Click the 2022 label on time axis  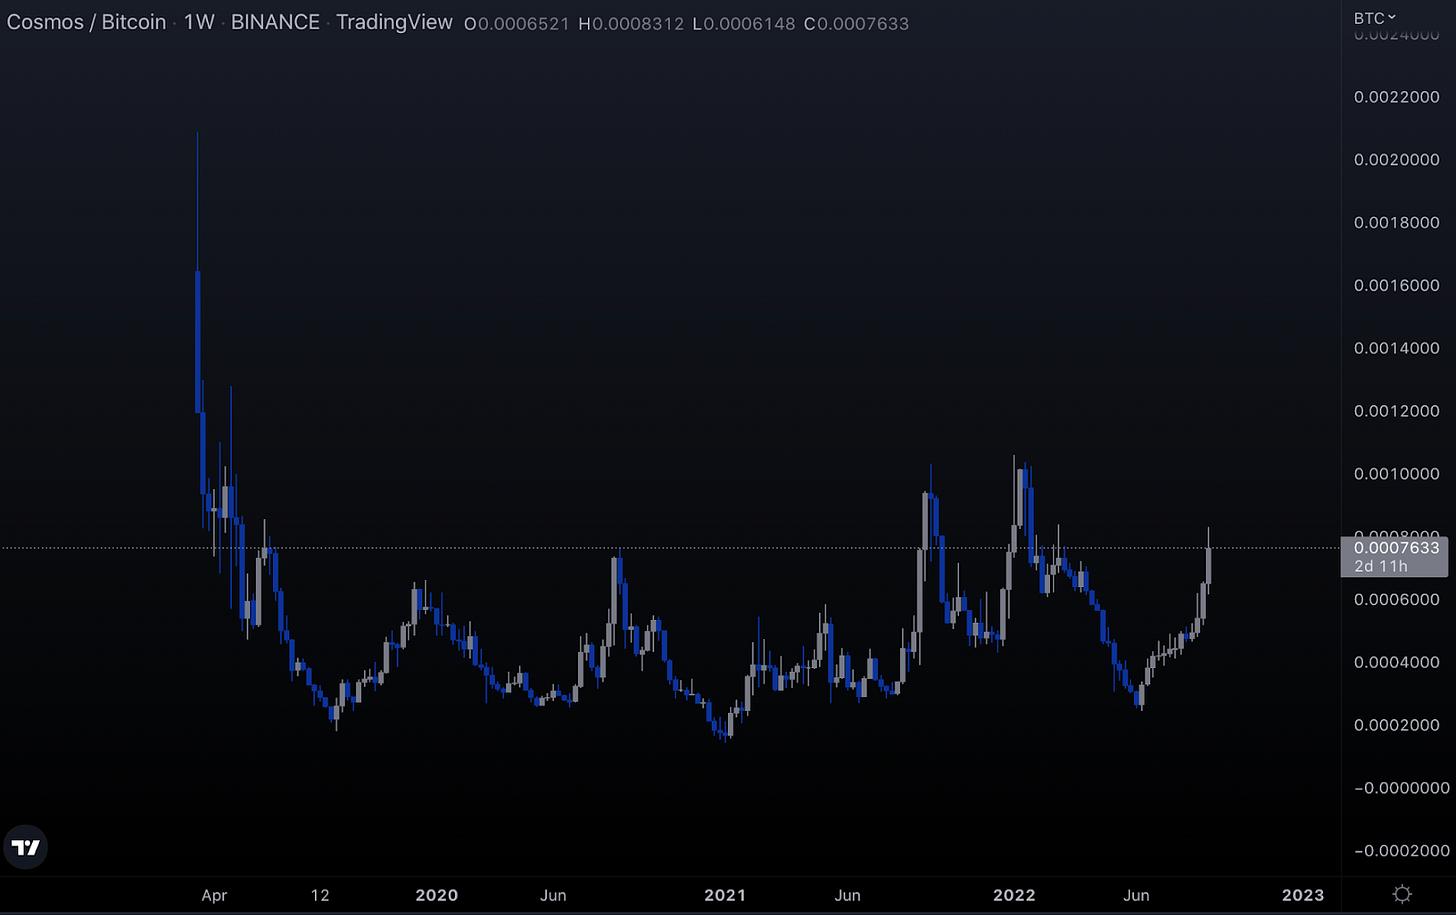tap(1013, 895)
